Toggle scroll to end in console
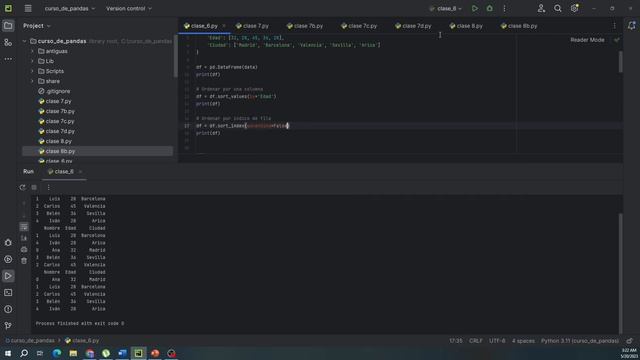 [x=24, y=238]
